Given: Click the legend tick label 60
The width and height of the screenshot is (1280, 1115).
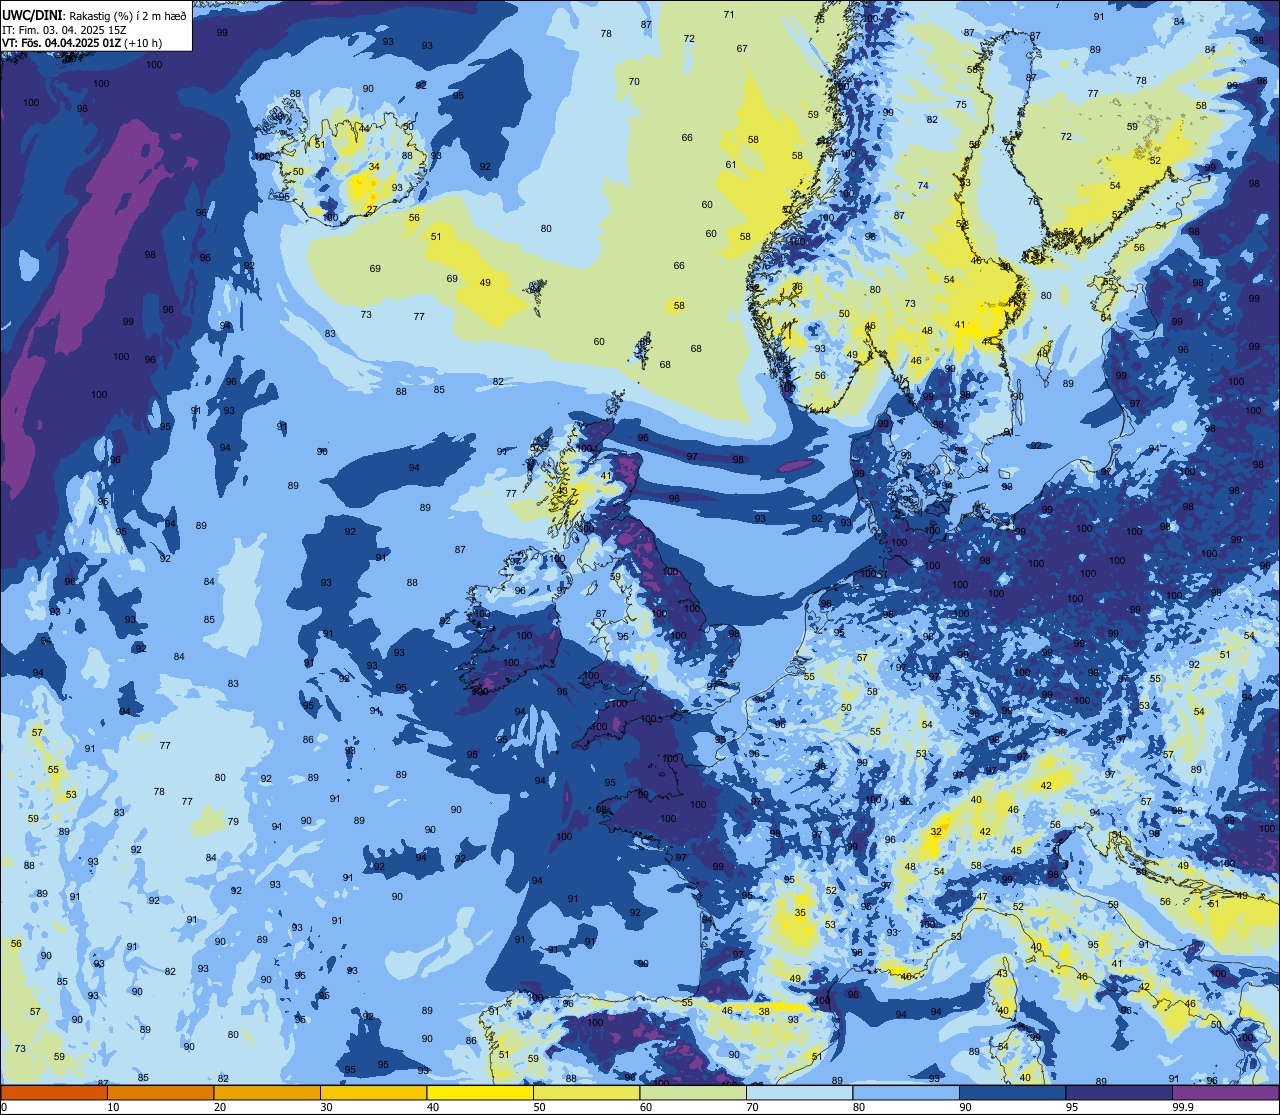Looking at the screenshot, I should pos(646,1107).
